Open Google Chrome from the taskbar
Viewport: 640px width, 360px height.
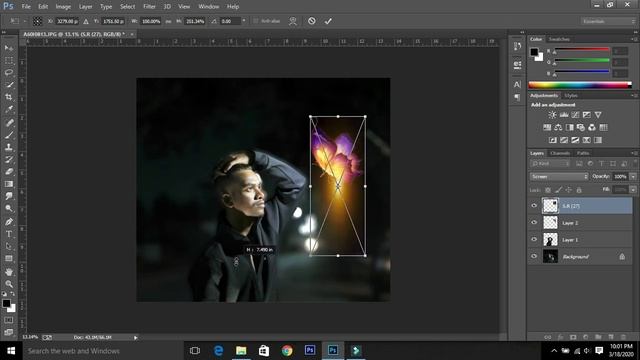(287, 351)
